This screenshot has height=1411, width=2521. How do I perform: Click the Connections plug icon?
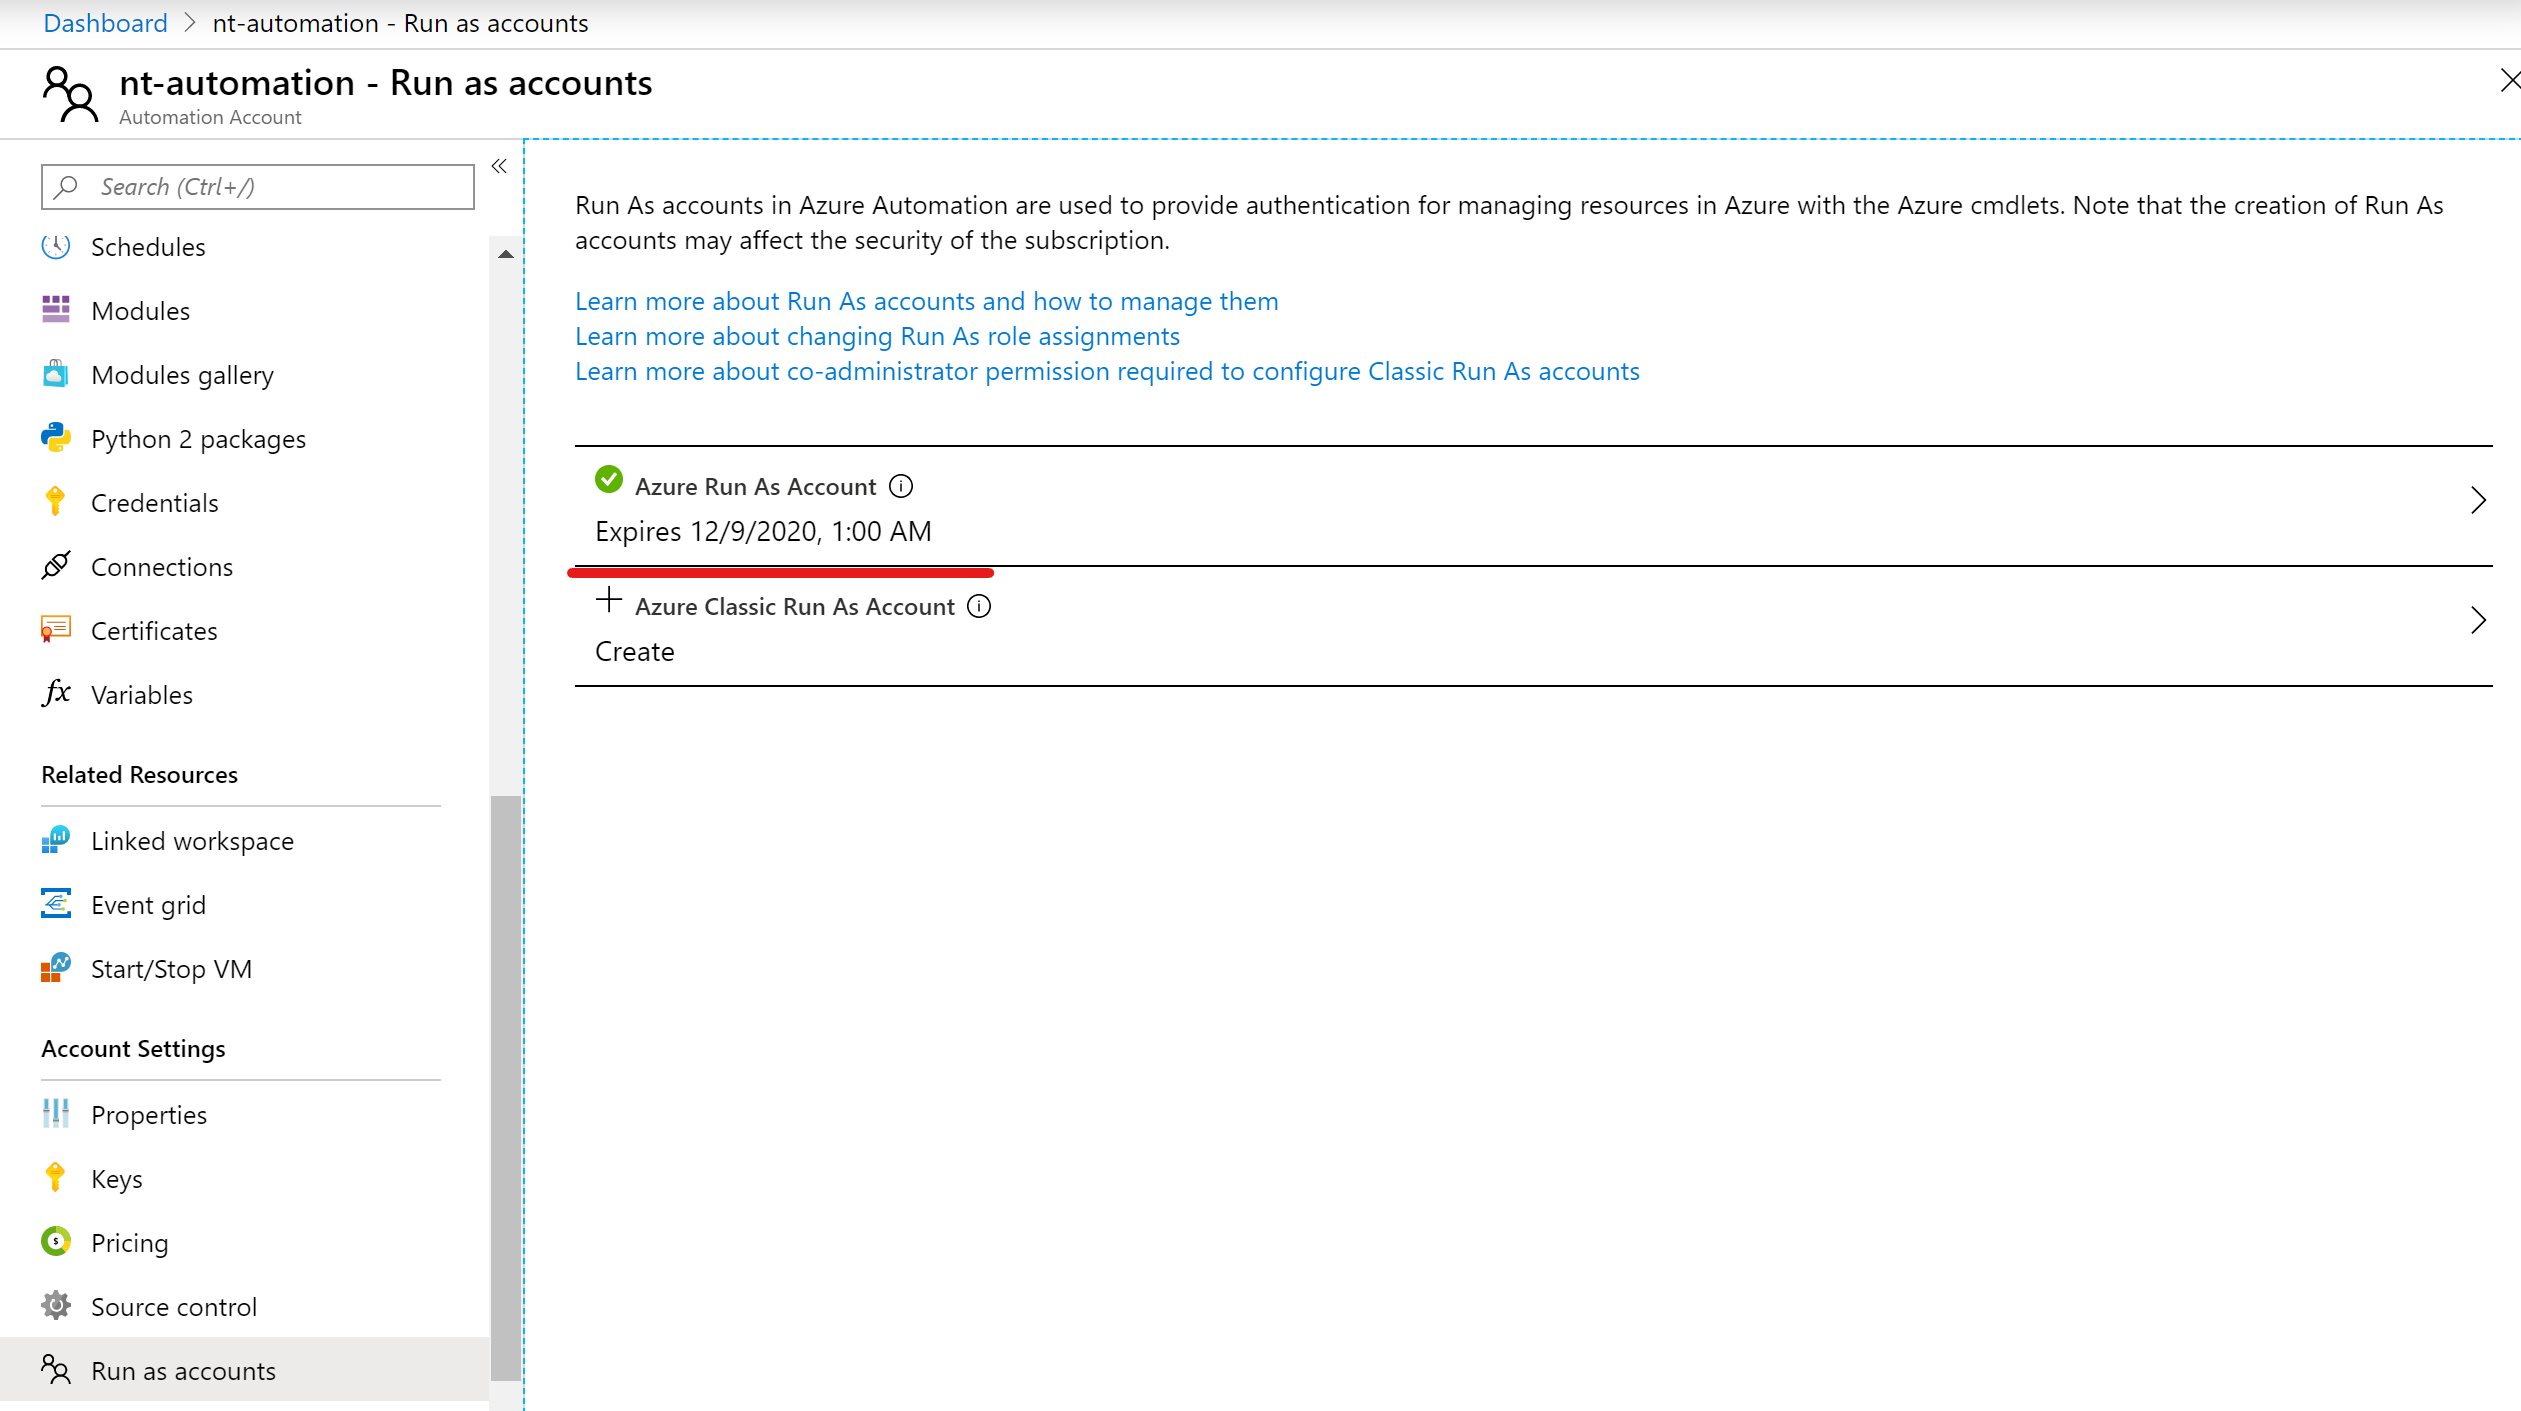pos(56,566)
